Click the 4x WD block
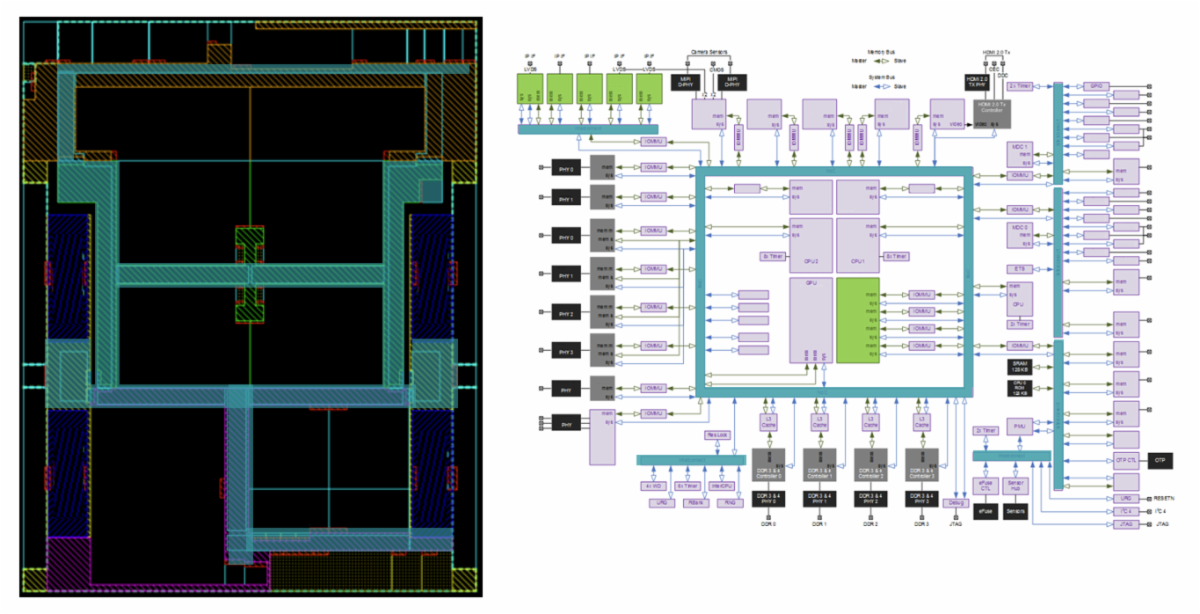 (x=651, y=486)
